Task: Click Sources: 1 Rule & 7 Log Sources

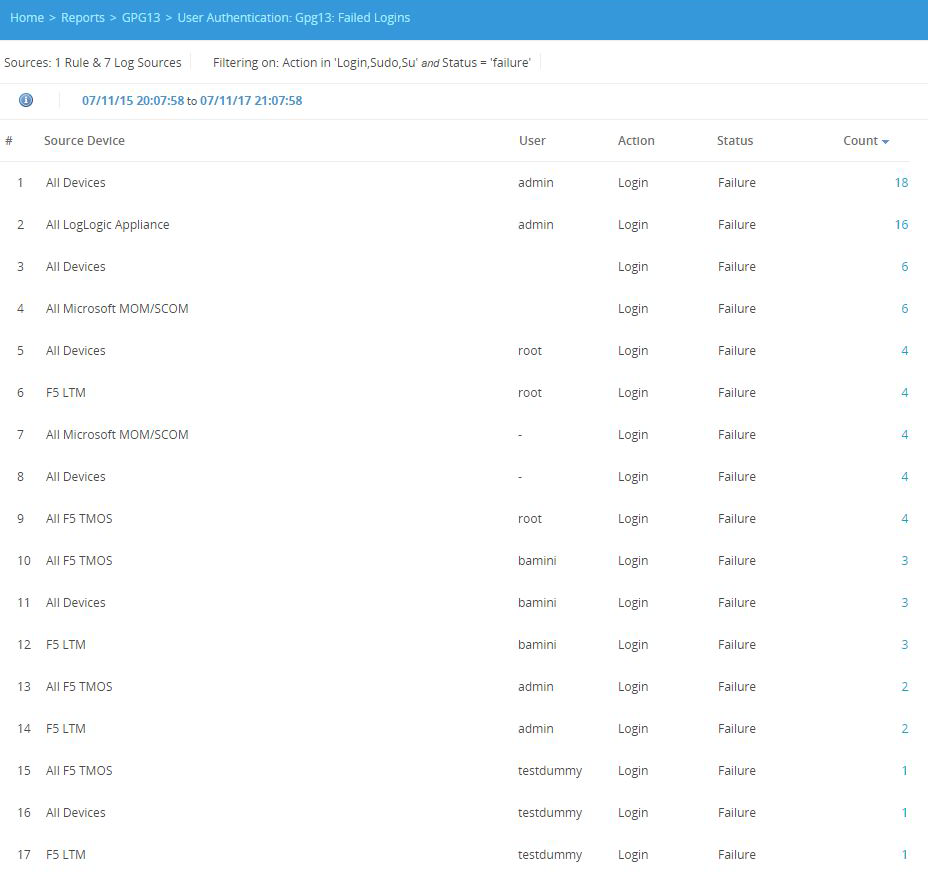Action: click(x=93, y=63)
